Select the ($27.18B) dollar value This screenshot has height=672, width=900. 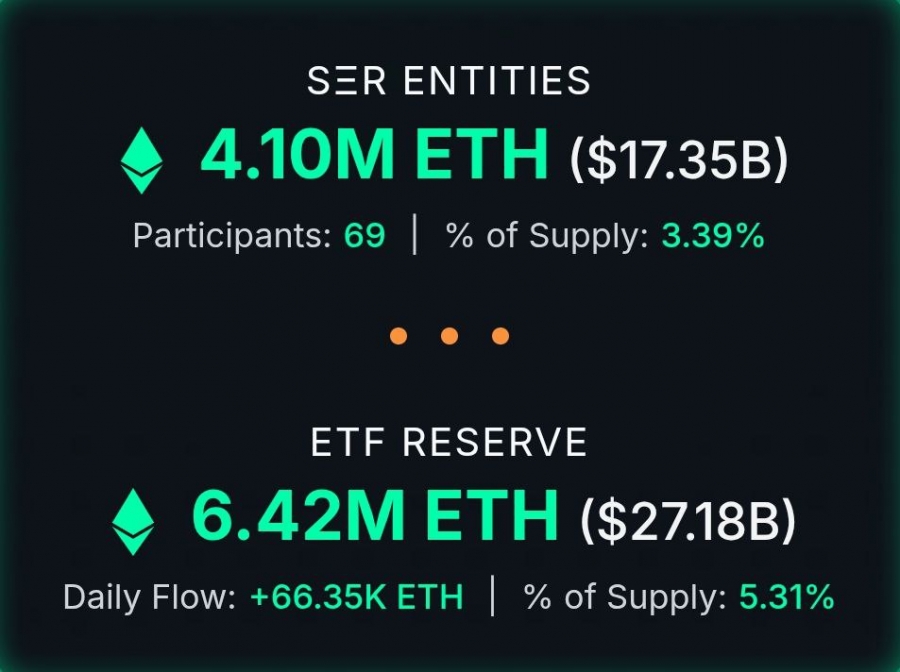point(688,521)
